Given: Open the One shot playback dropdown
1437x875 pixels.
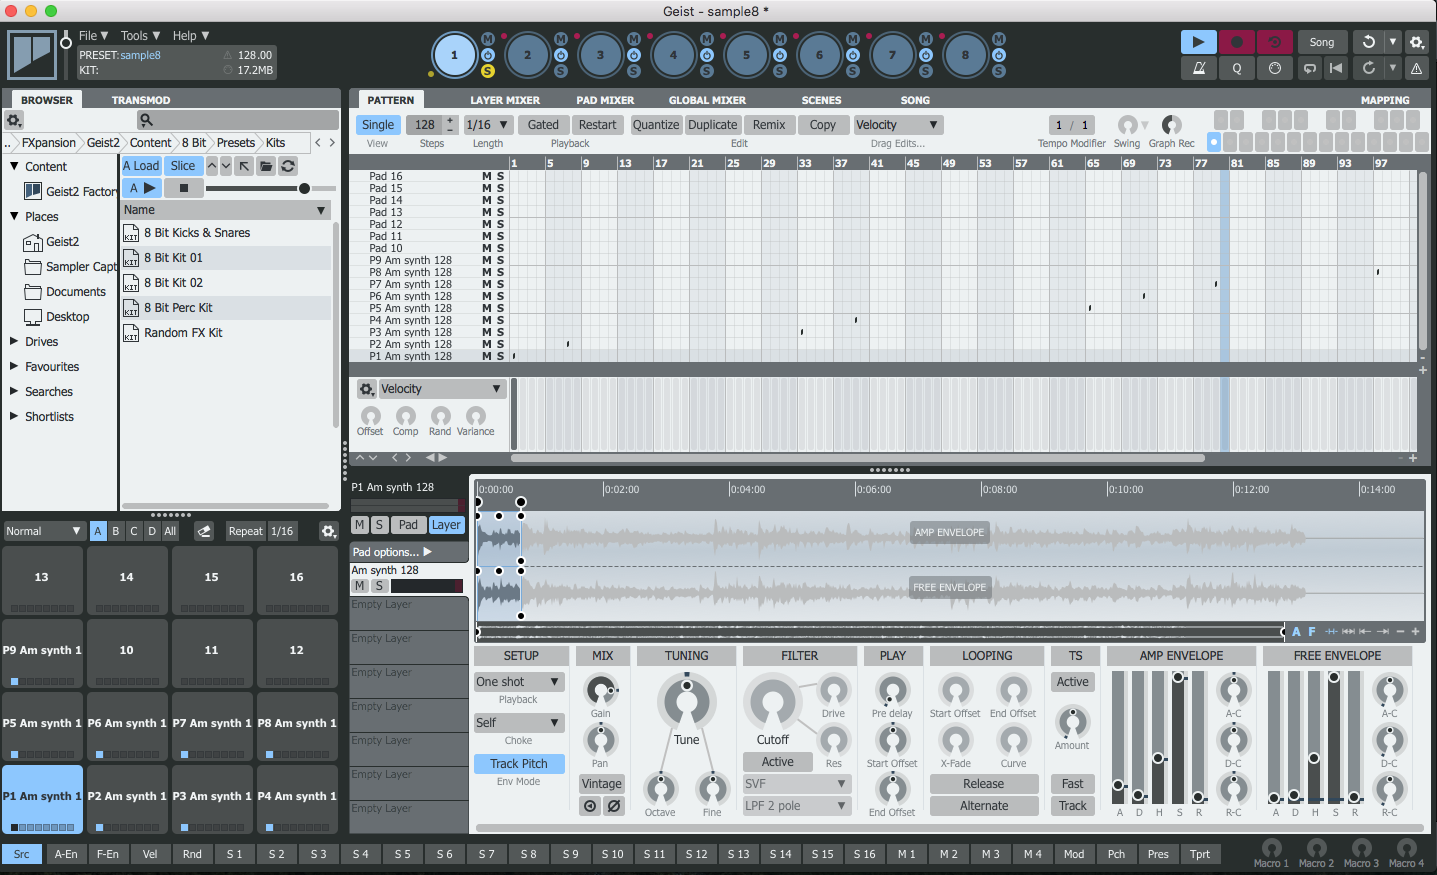Looking at the screenshot, I should click(518, 682).
